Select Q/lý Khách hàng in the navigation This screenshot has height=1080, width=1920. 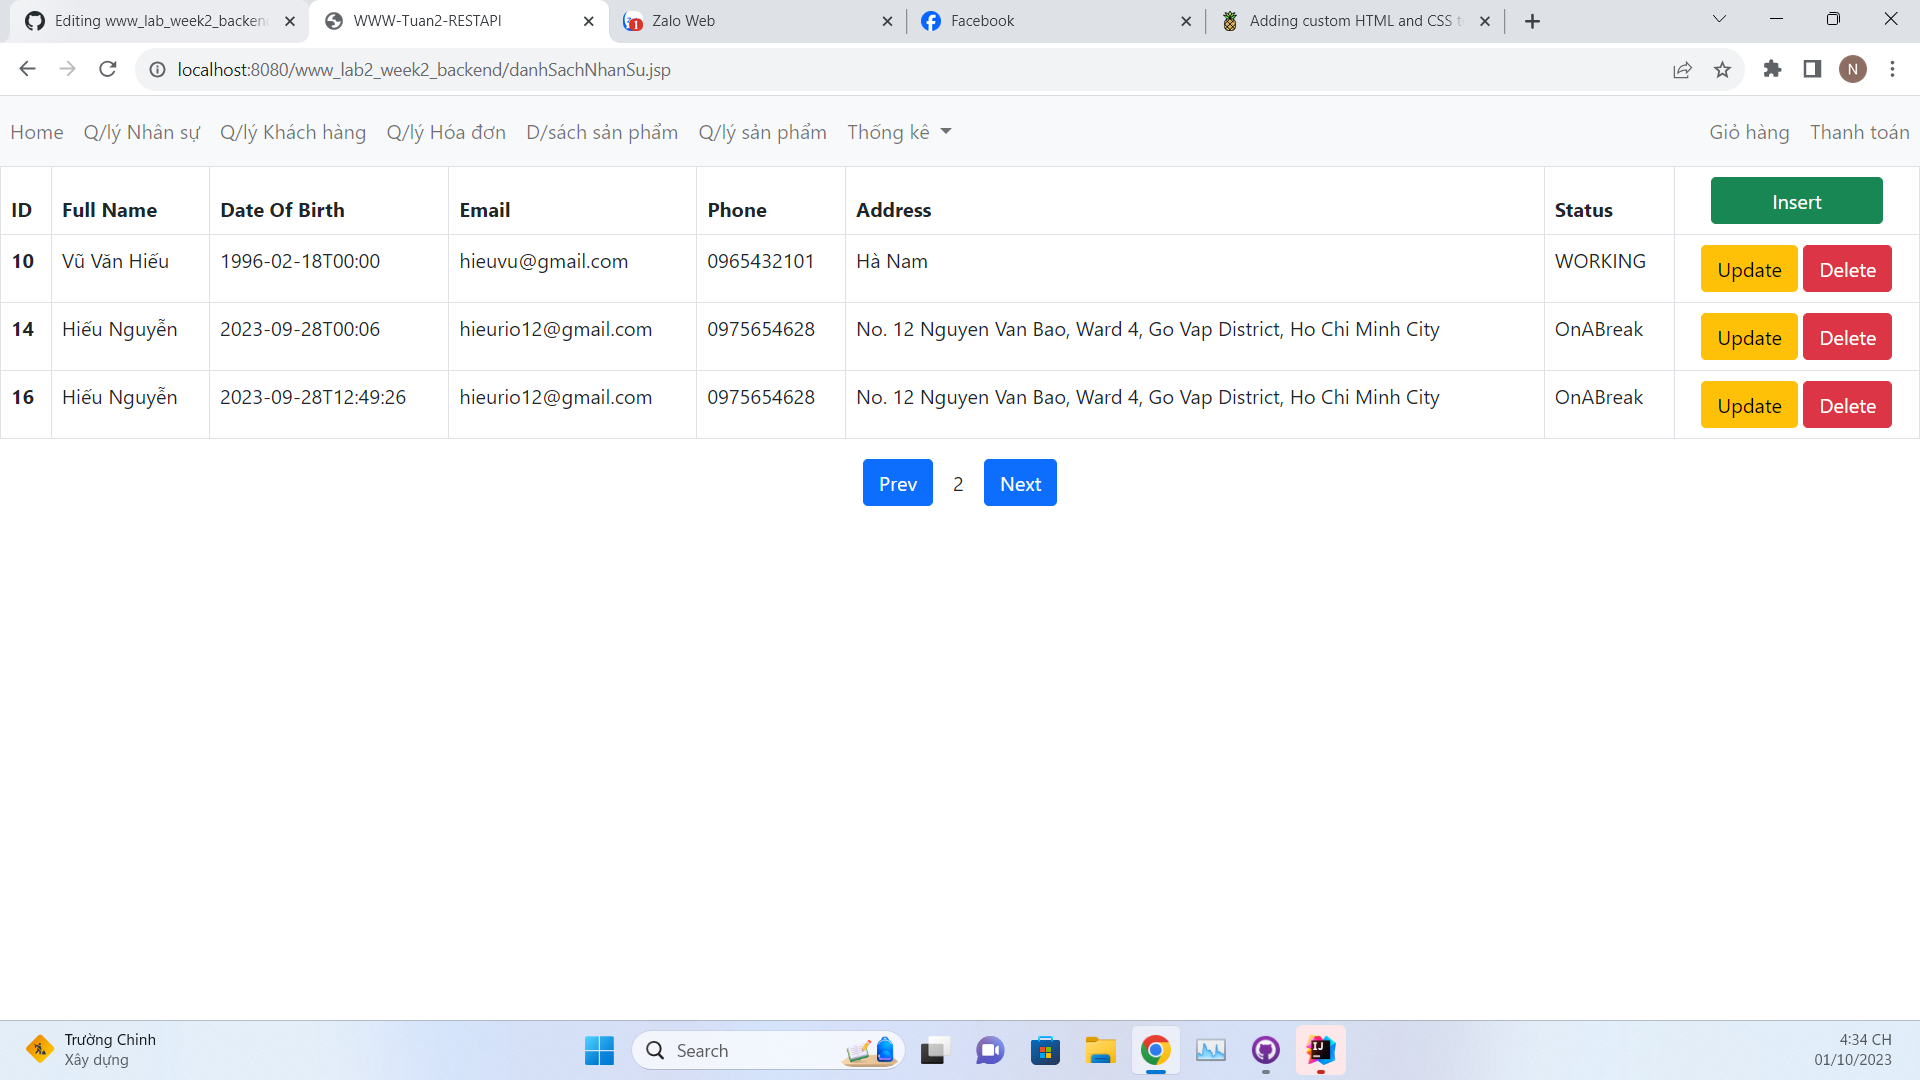293,131
